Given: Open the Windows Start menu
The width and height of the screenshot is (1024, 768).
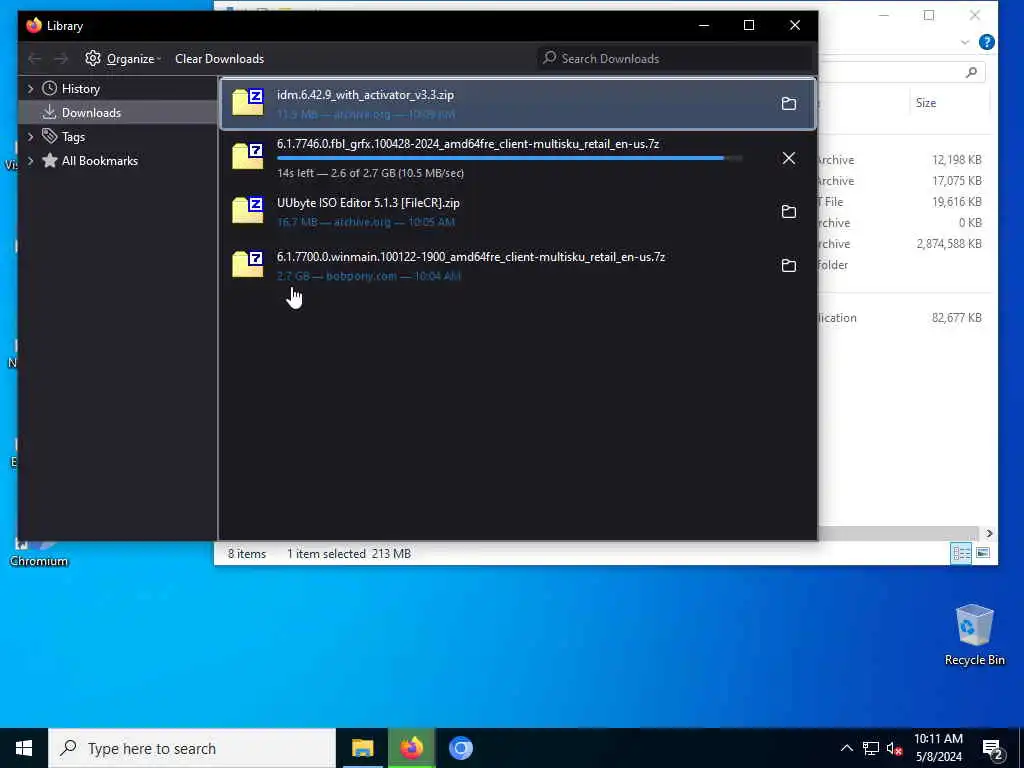Looking at the screenshot, I should (24, 748).
